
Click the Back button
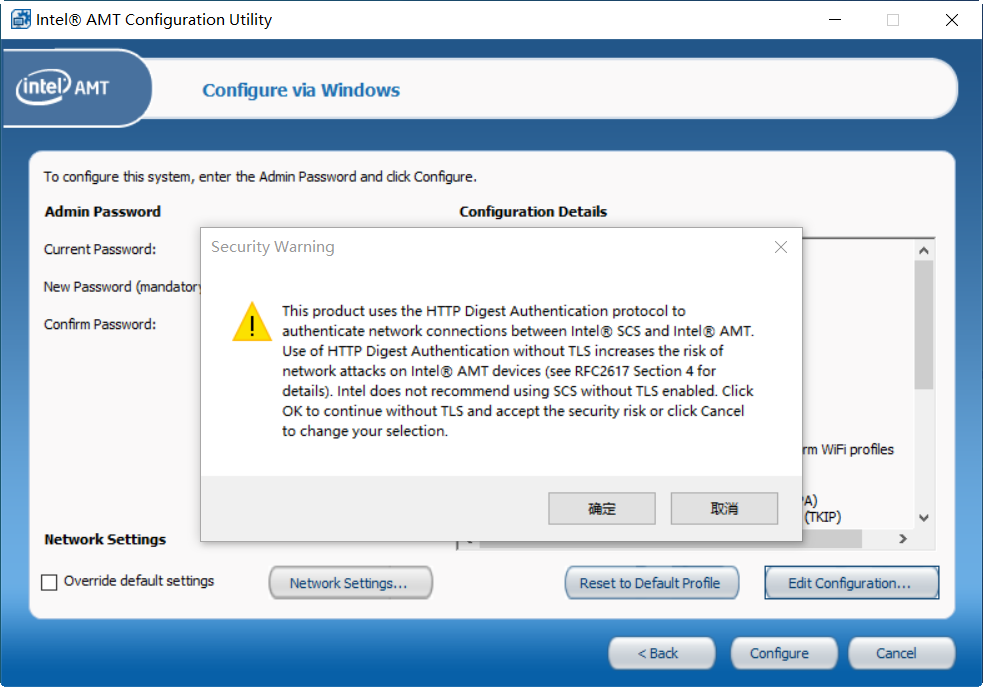pos(661,653)
